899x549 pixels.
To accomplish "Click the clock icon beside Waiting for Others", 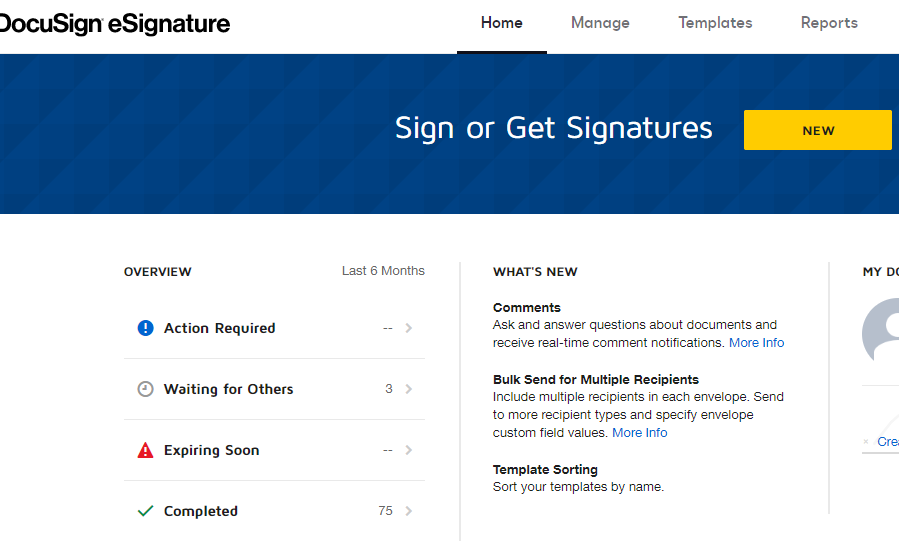I will point(146,389).
